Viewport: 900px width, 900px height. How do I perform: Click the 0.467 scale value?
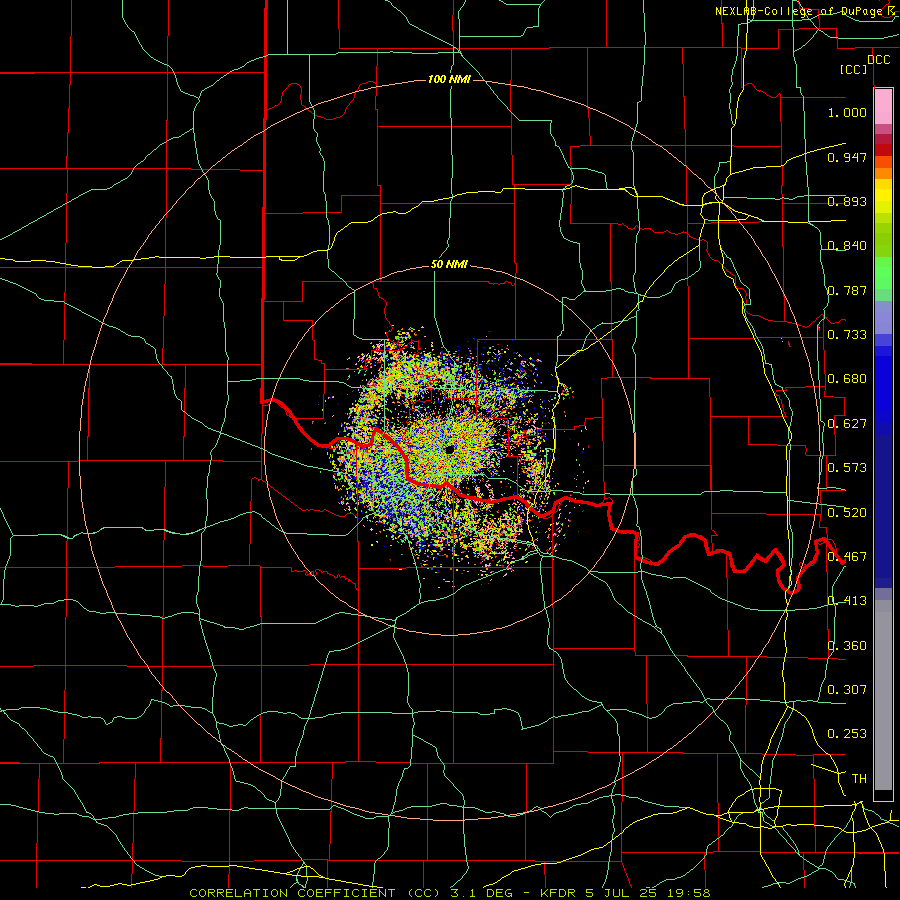847,557
